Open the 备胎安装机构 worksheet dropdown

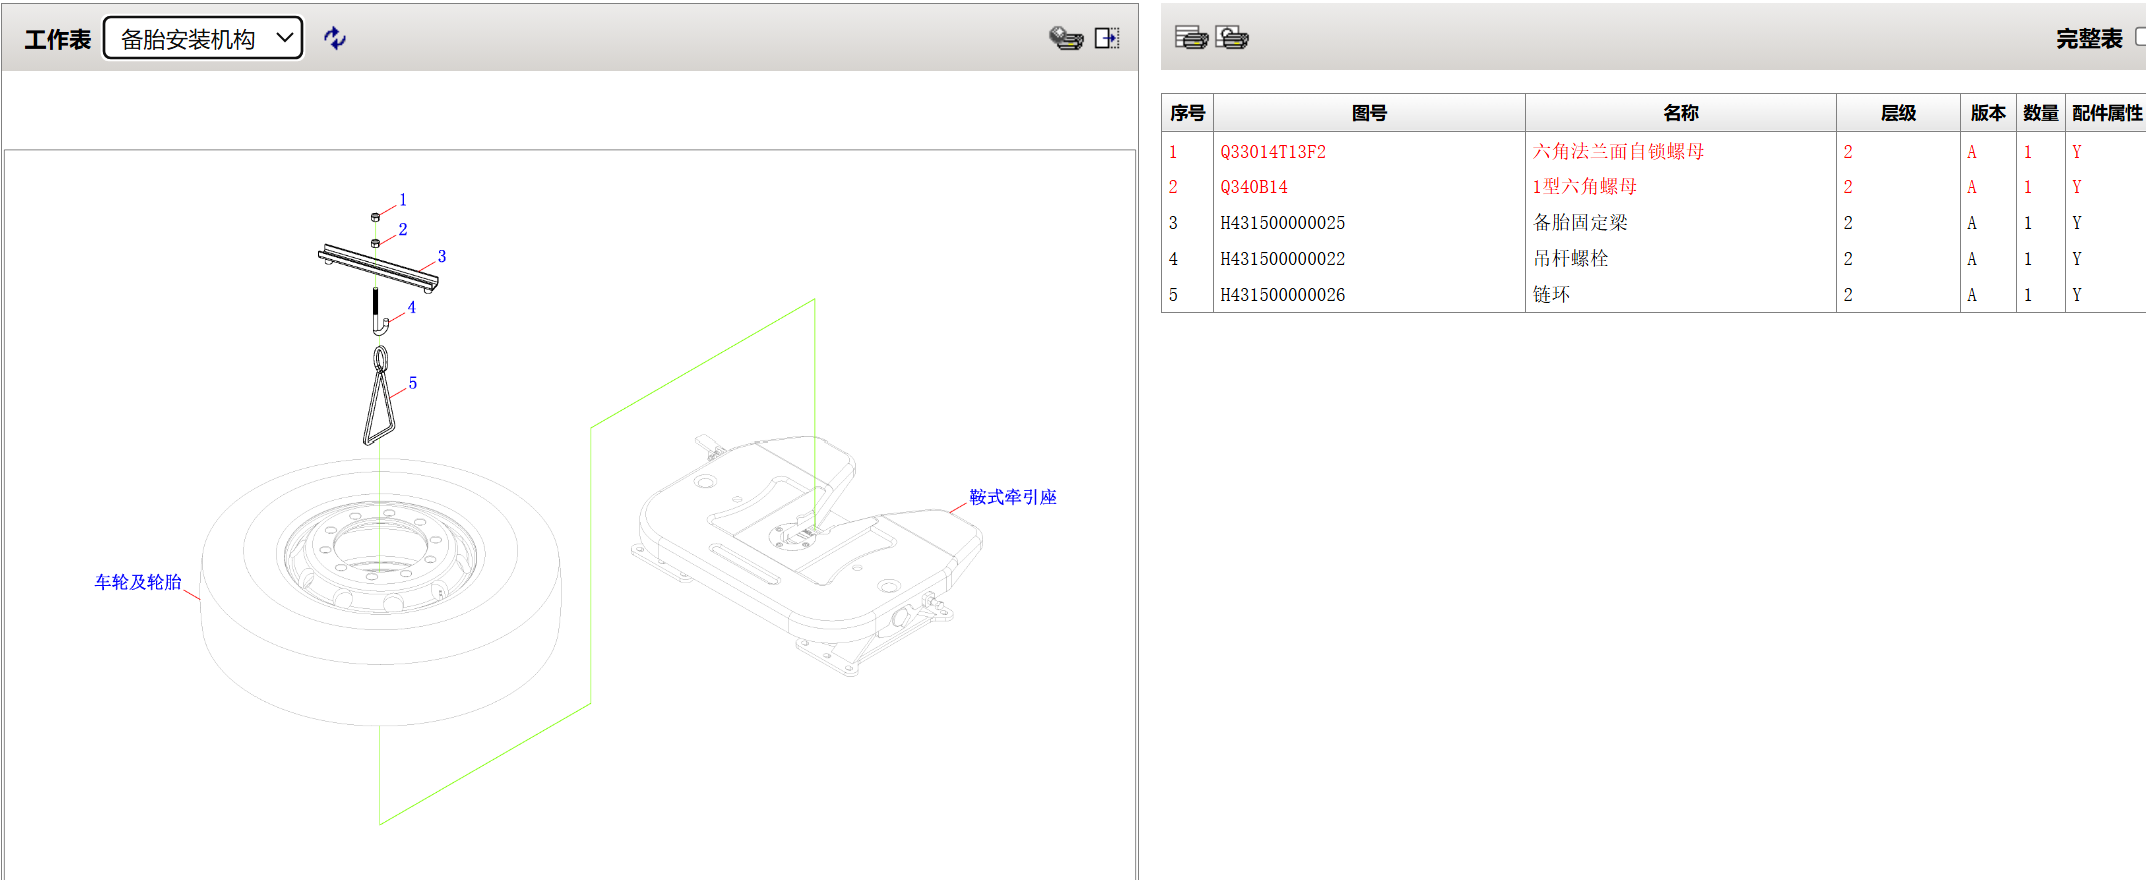[x=203, y=39]
